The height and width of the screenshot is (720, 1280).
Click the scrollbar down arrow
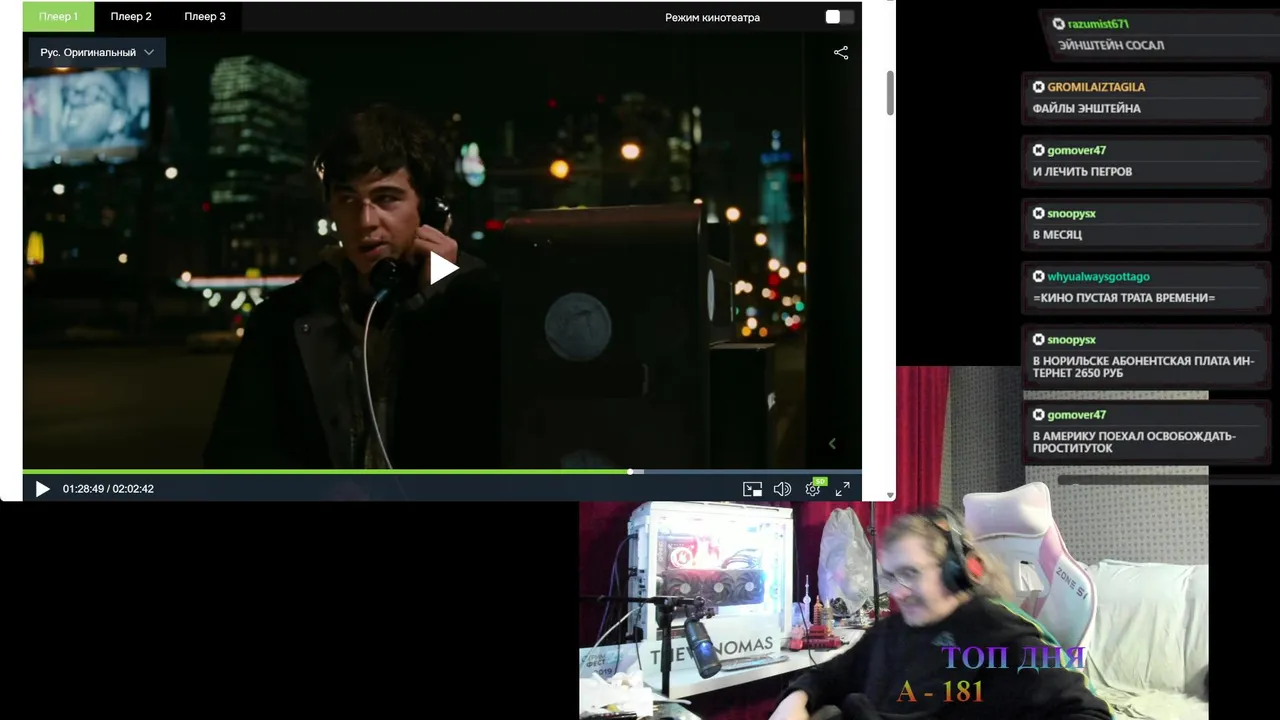click(890, 495)
